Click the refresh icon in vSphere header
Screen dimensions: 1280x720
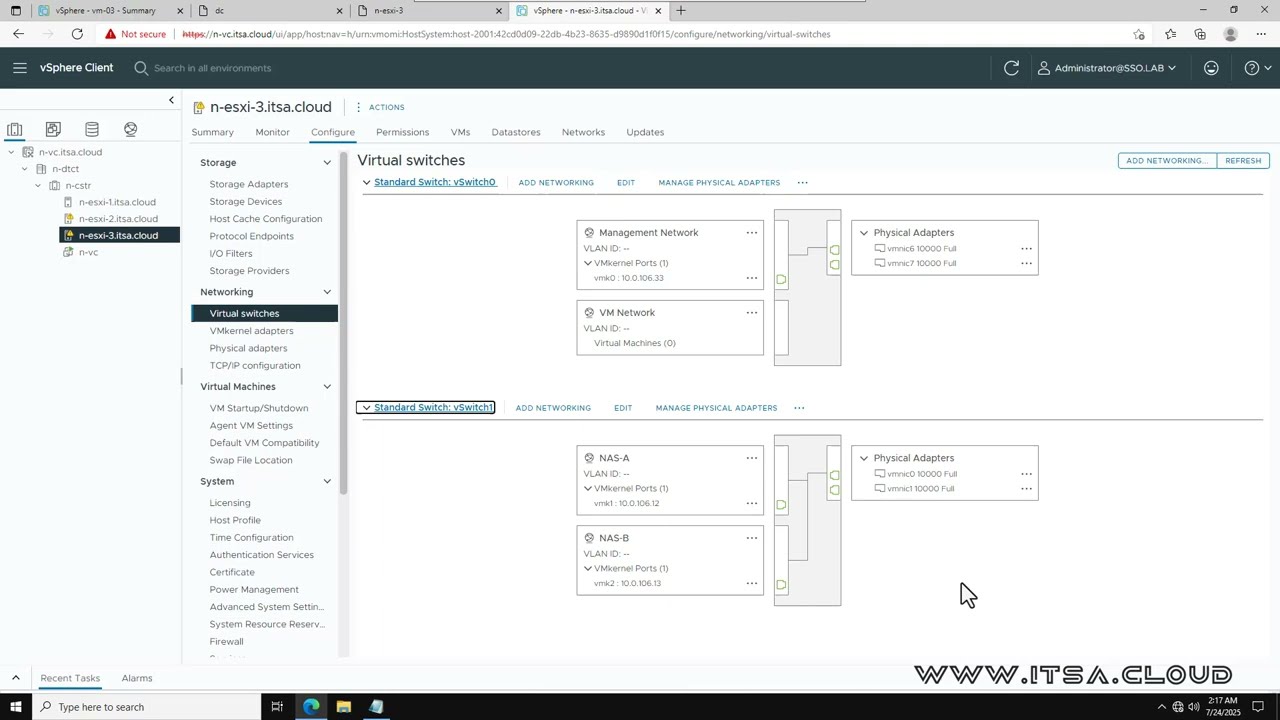point(1011,68)
